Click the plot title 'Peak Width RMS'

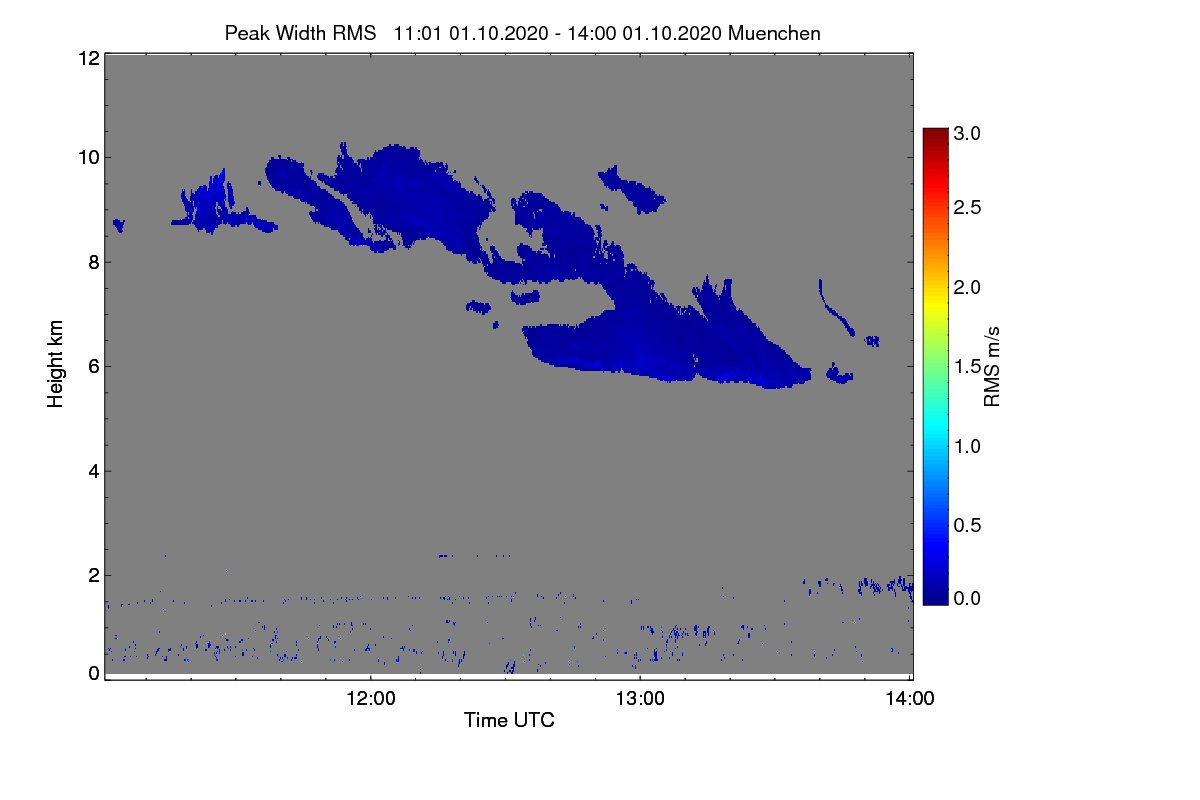click(x=300, y=33)
